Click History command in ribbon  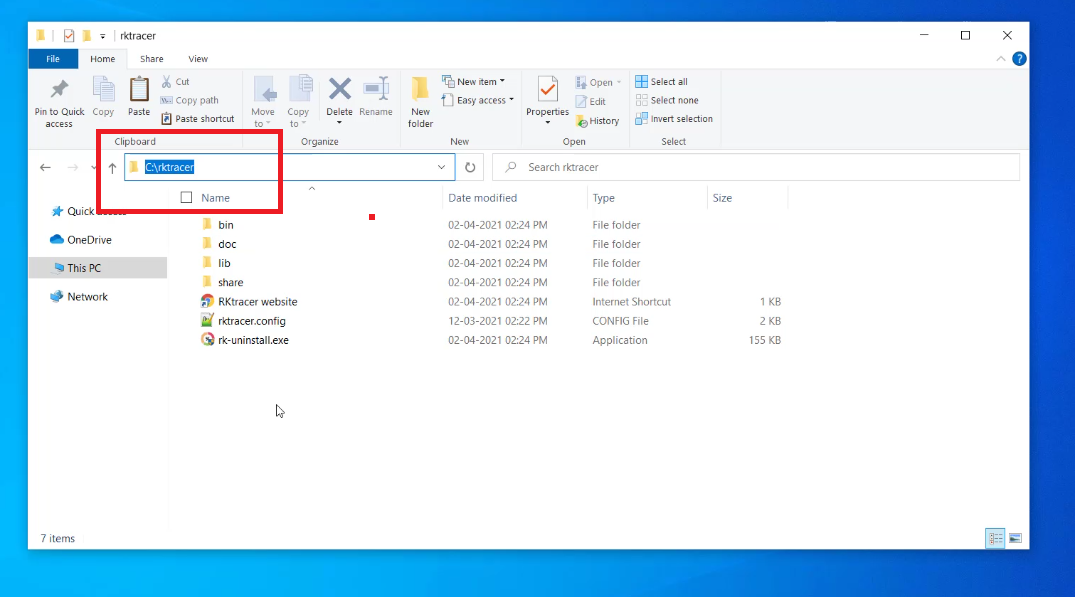pos(597,121)
